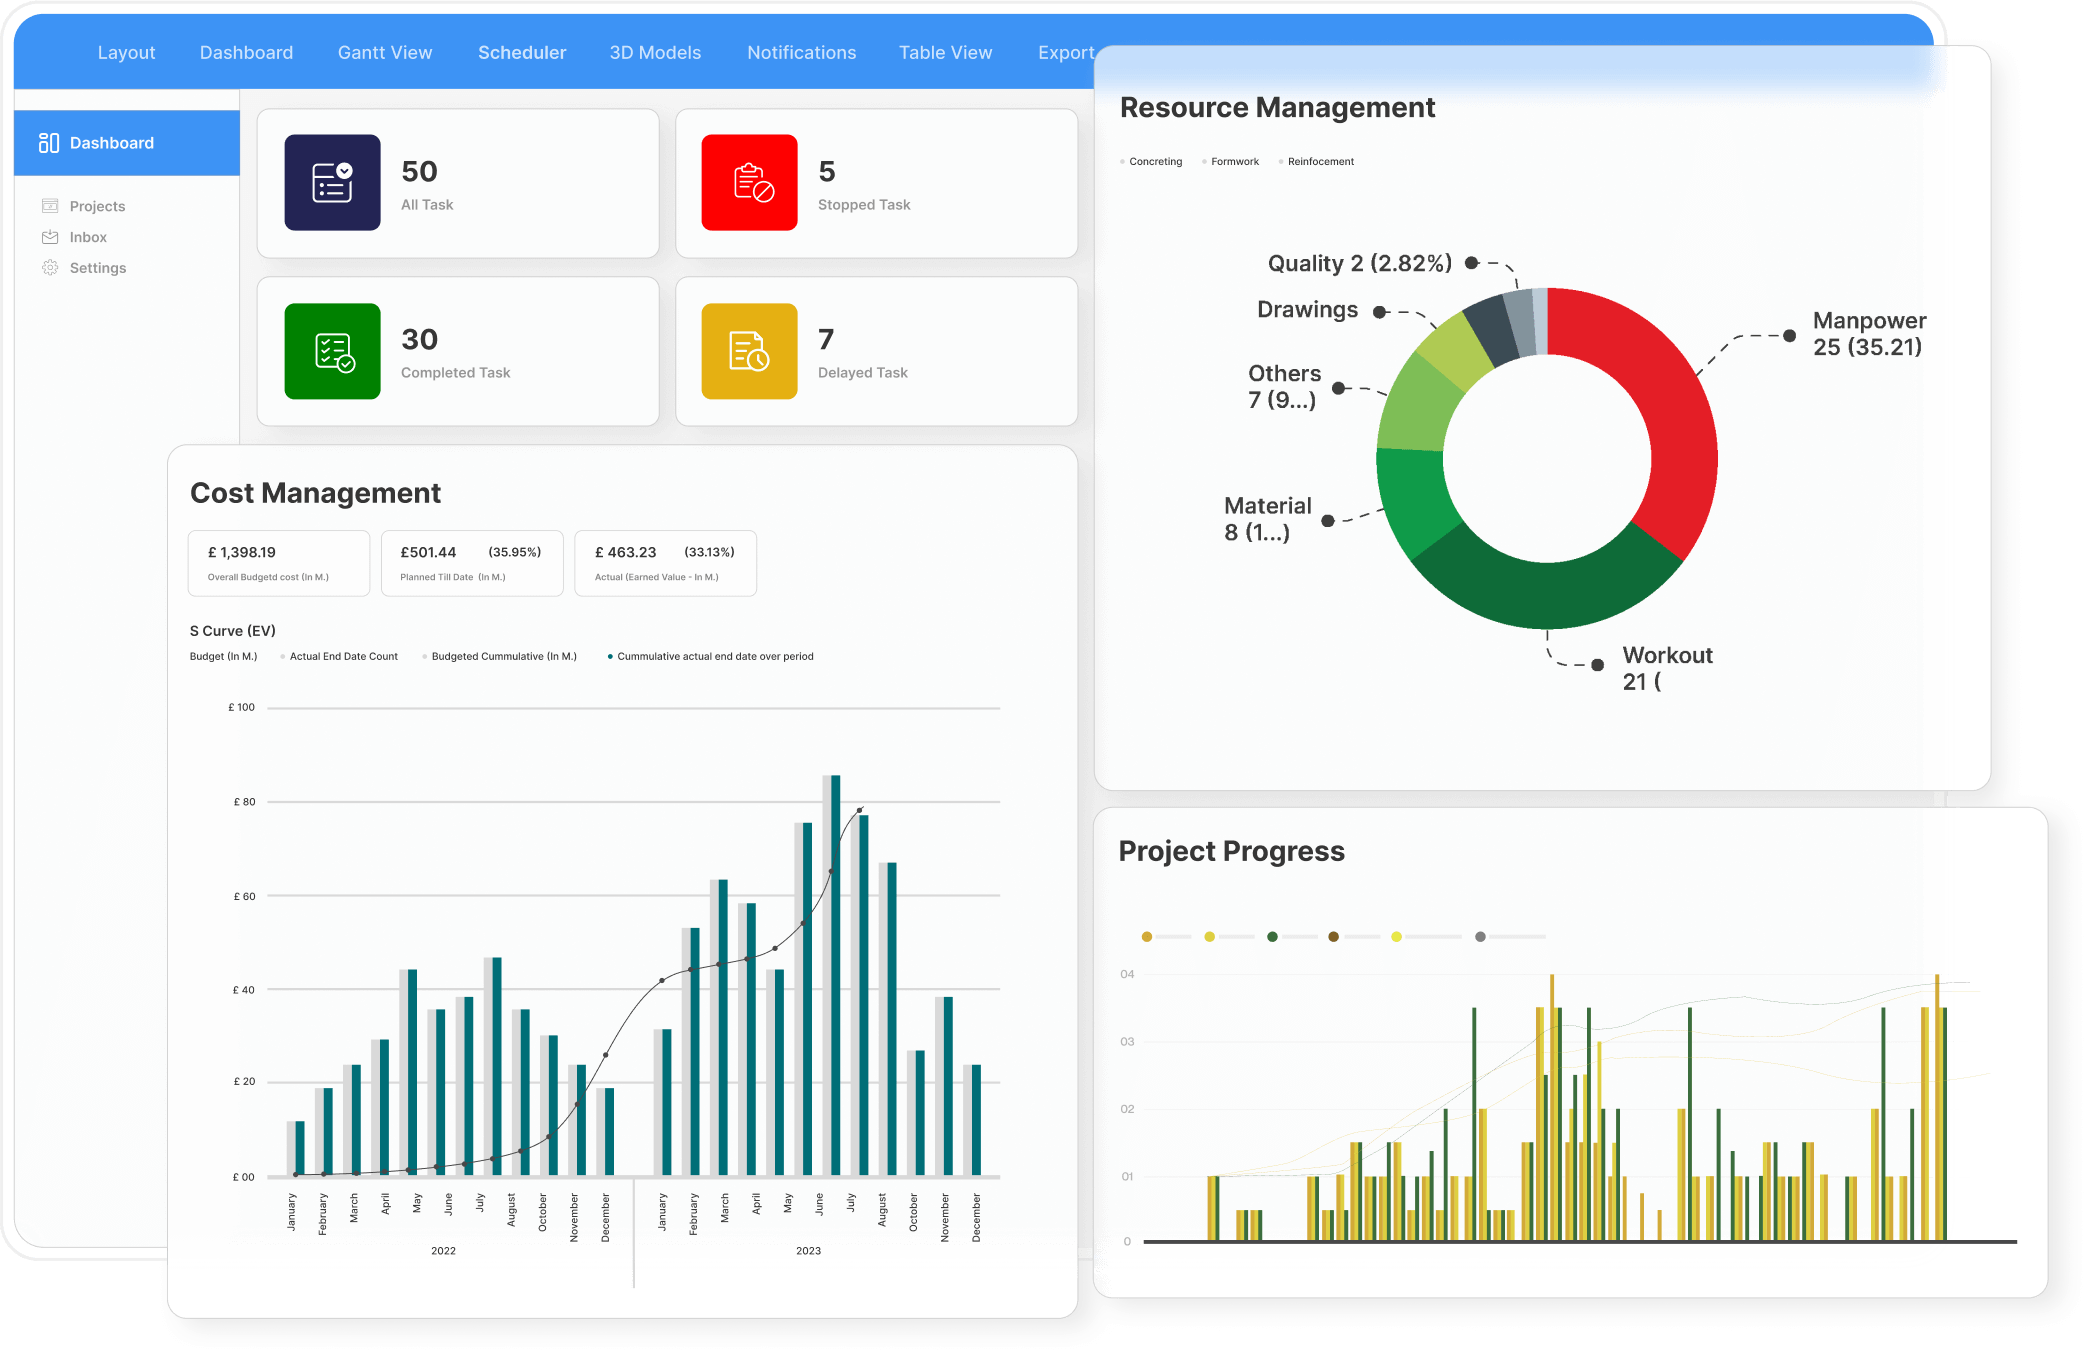Screen dimensions: 2088x1353
Task: Click the Settings gear icon
Action: click(x=50, y=268)
